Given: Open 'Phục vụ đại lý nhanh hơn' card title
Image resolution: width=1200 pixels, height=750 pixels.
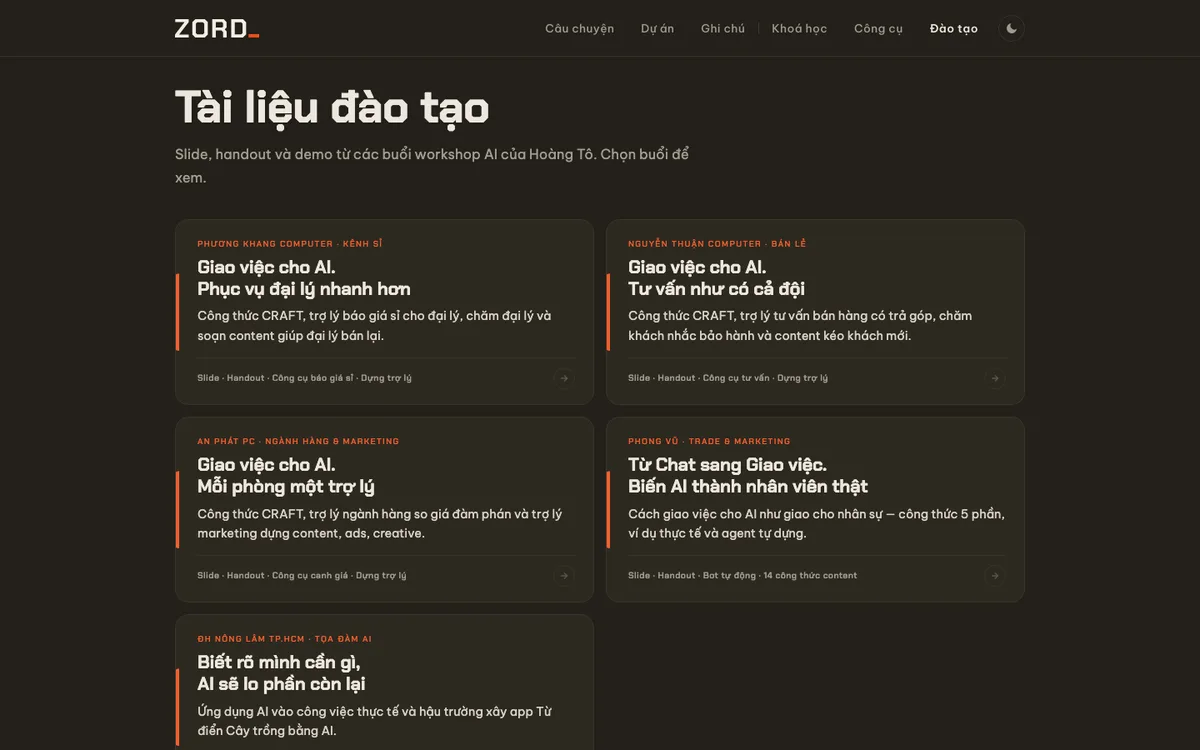Looking at the screenshot, I should 304,289.
